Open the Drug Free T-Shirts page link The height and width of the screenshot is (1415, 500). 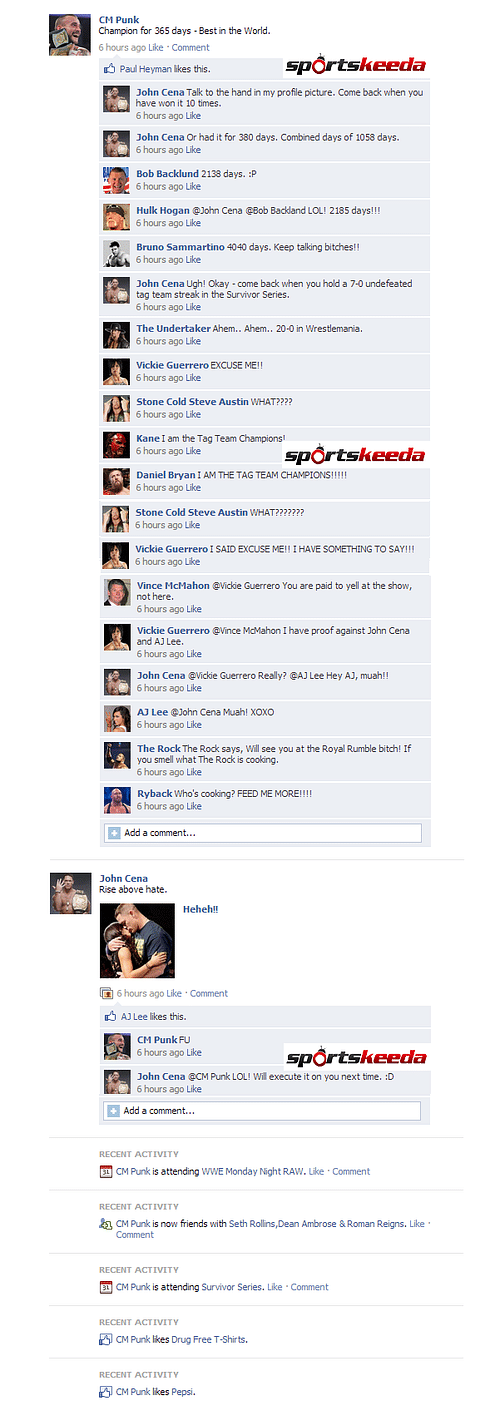coord(209,1339)
